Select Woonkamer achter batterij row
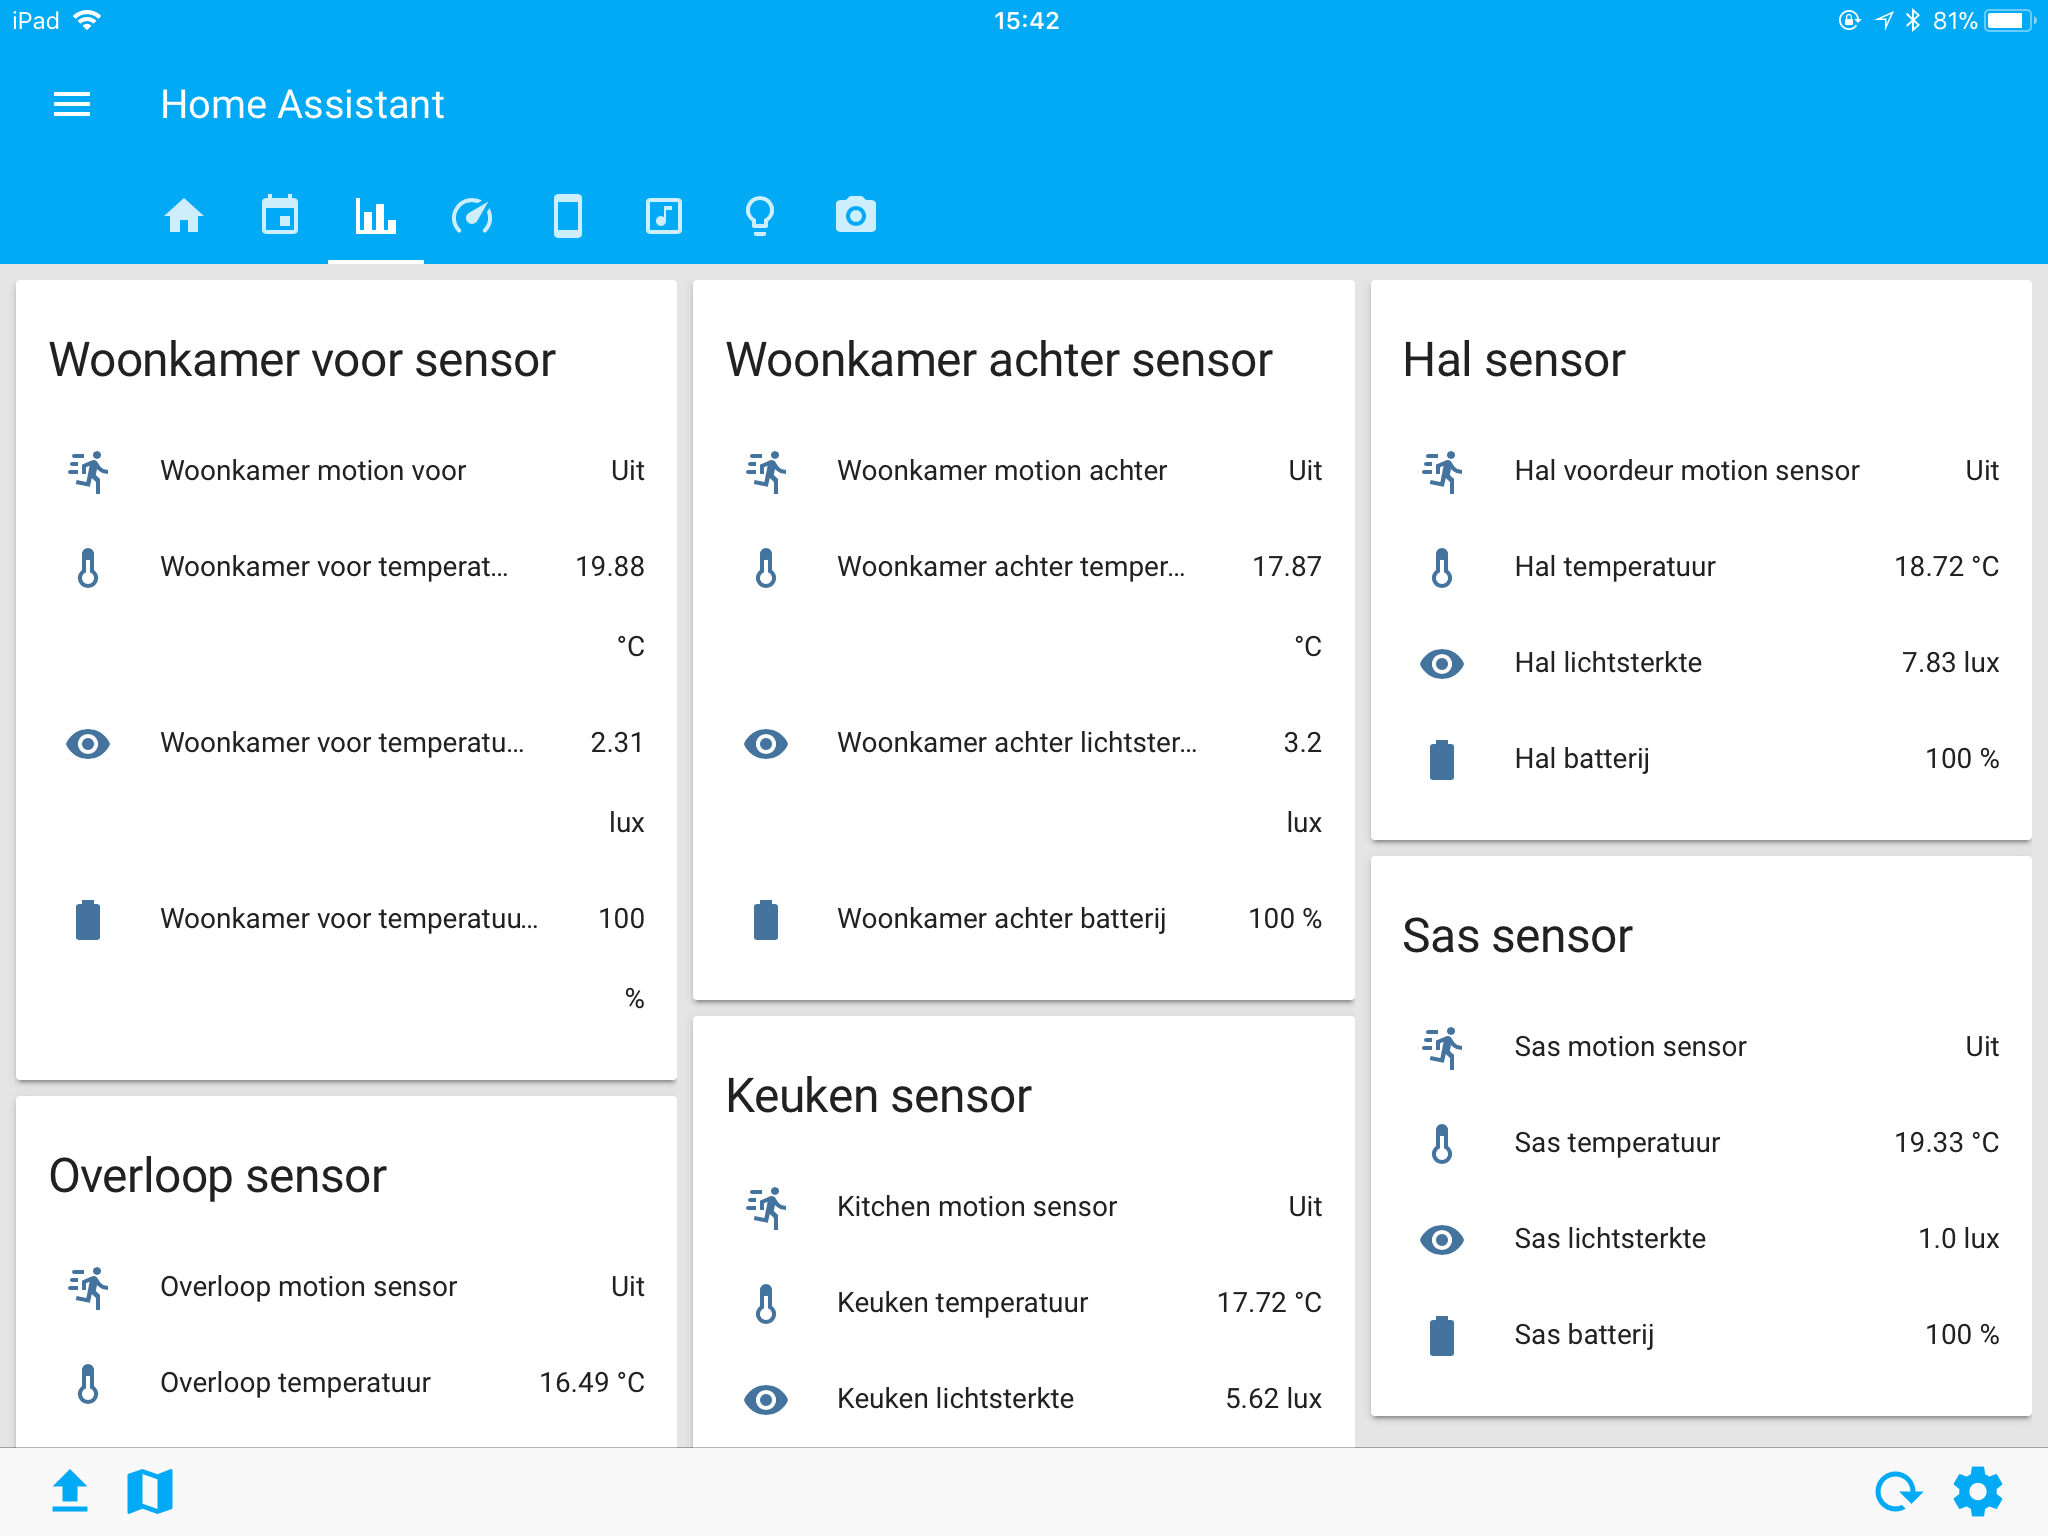This screenshot has height=1536, width=2048. [1024, 918]
